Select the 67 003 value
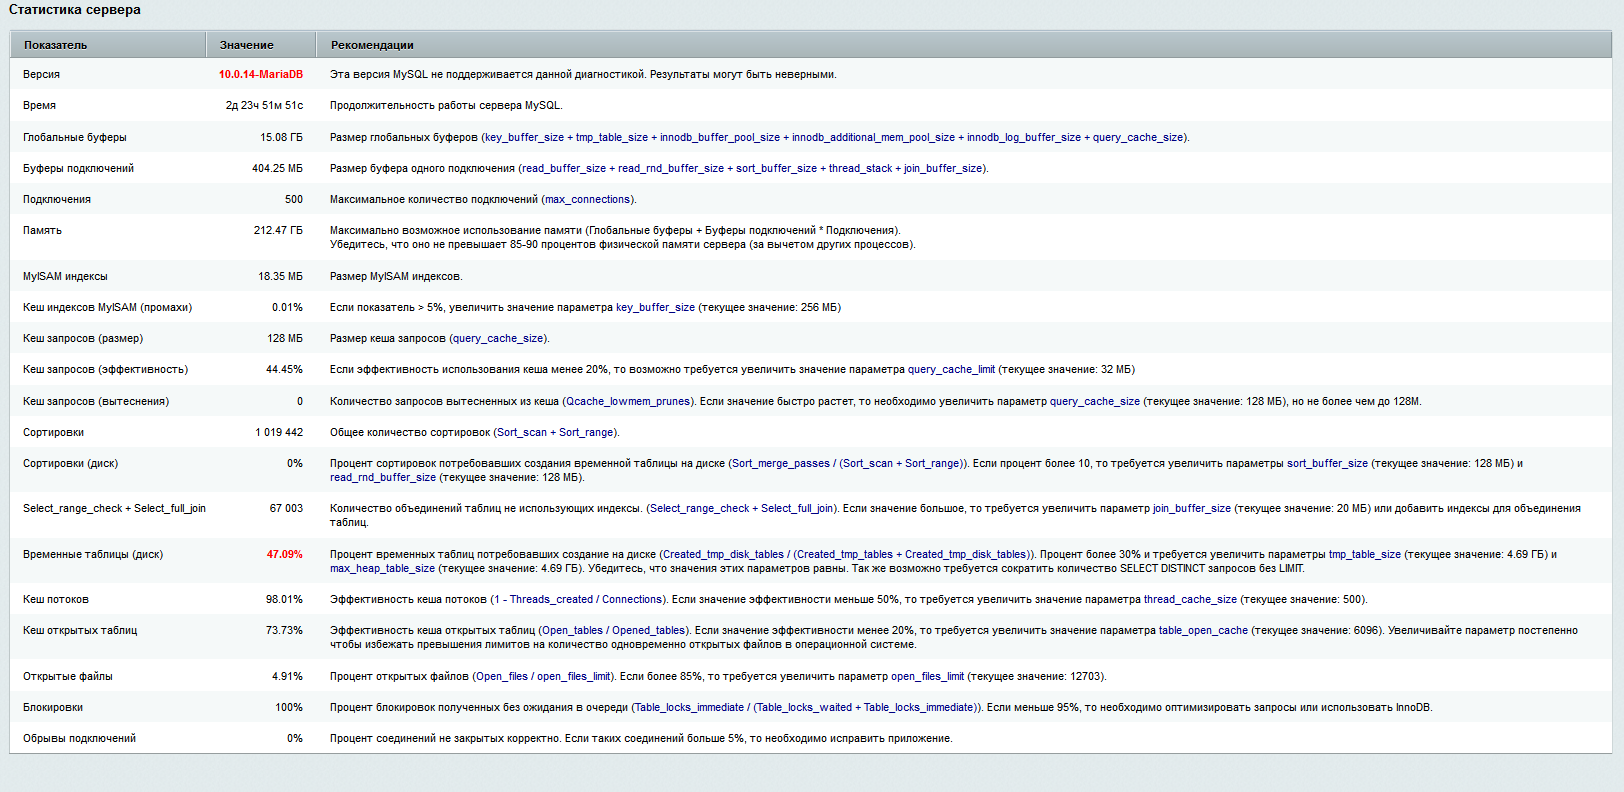Screen dimensions: 1624x792 click(x=286, y=508)
